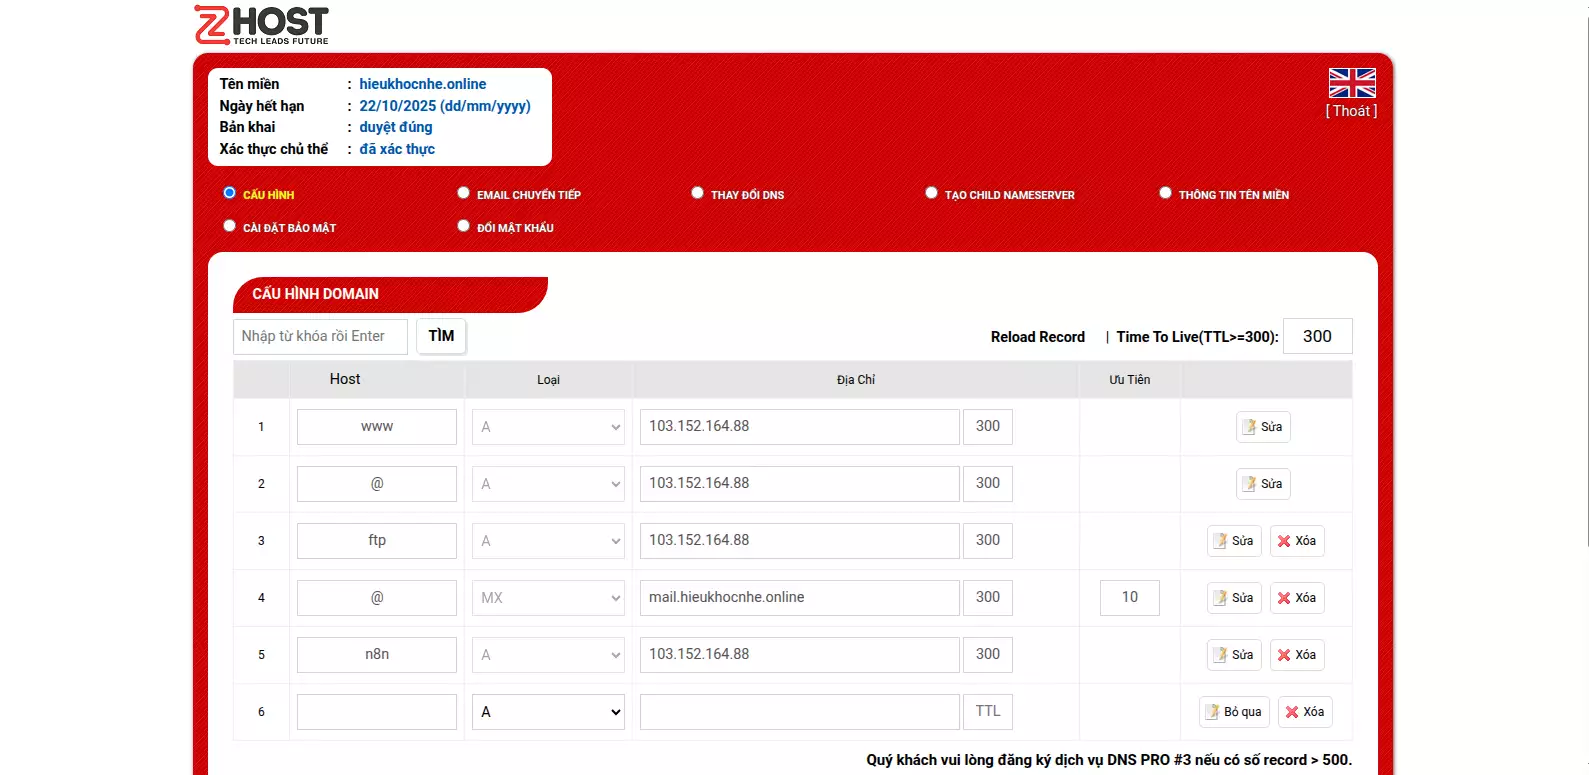
Task: Click the ZHOST logo
Action: point(261,26)
